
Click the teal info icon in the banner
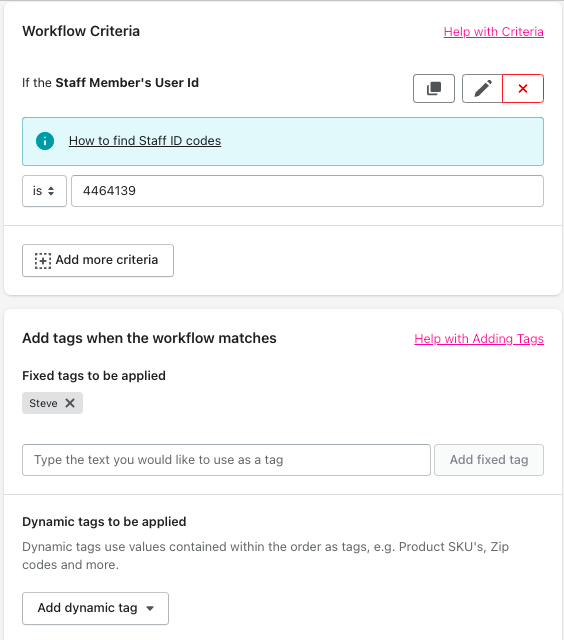tap(45, 141)
